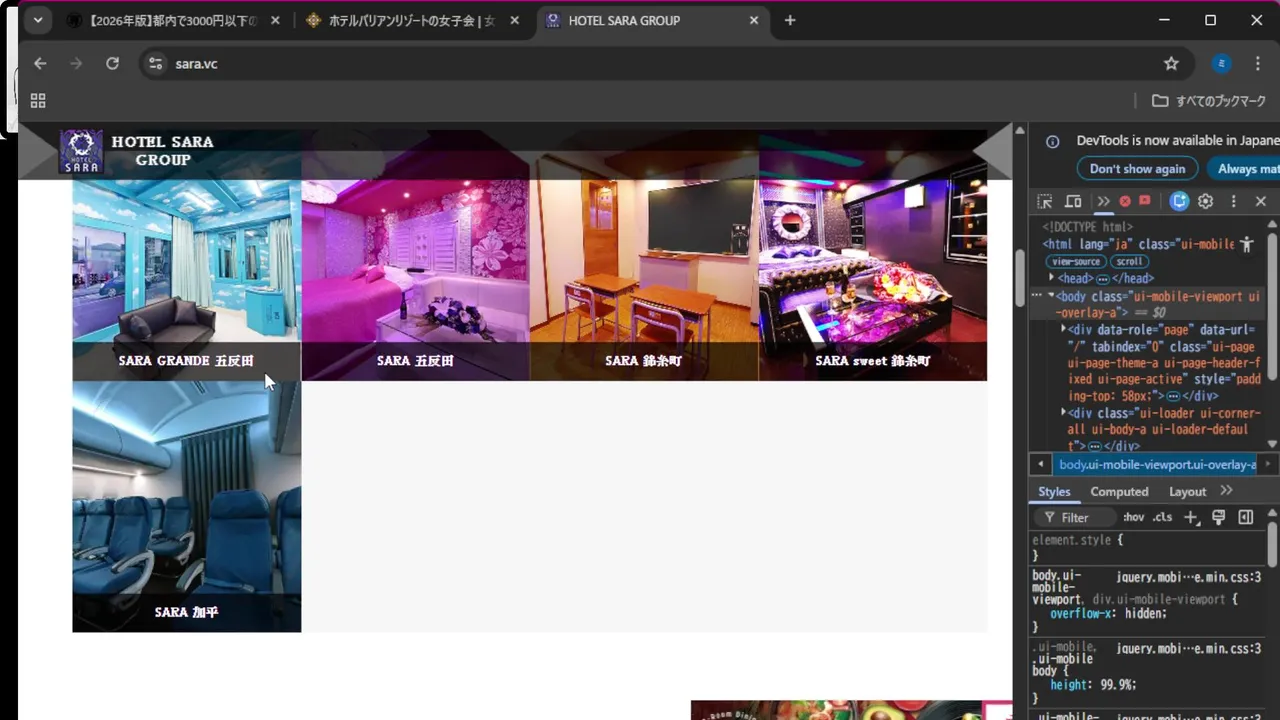Focus the styles Filter field
The width and height of the screenshot is (1280, 720).
1075,518
